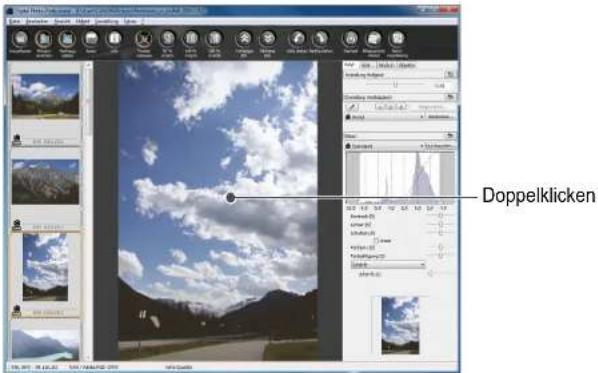This screenshot has height=373, width=598.
Task: Select the rocky mountain thumbnail
Action: 45,182
